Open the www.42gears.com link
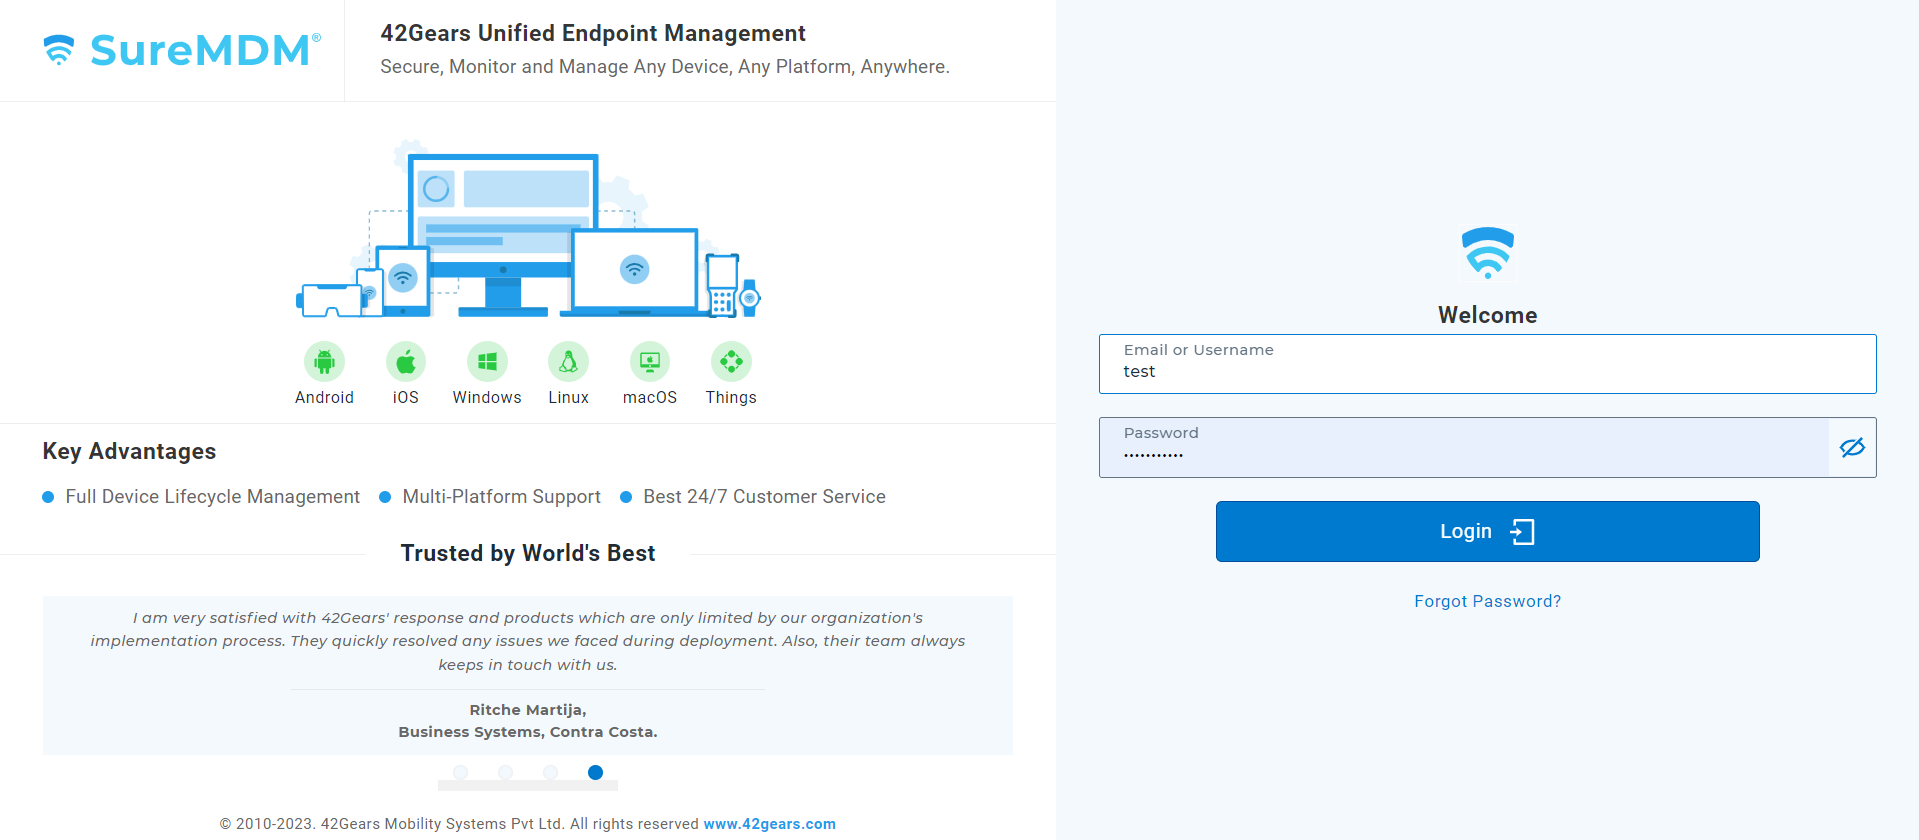 click(769, 824)
